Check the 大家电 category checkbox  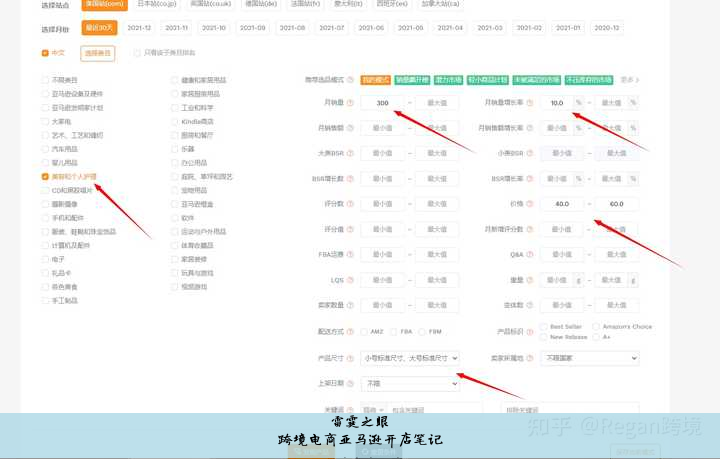[45, 122]
